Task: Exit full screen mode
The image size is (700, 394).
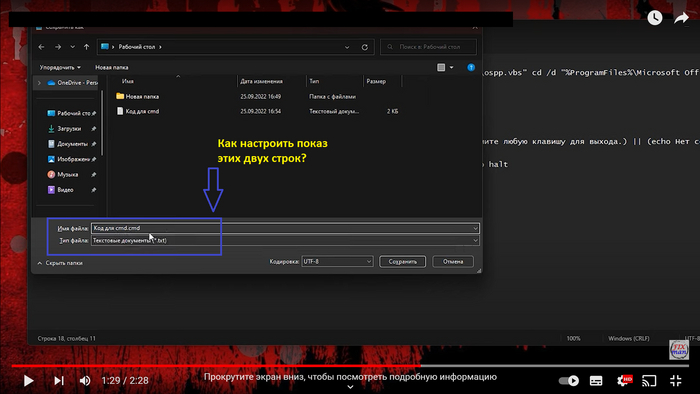Action: 676,381
